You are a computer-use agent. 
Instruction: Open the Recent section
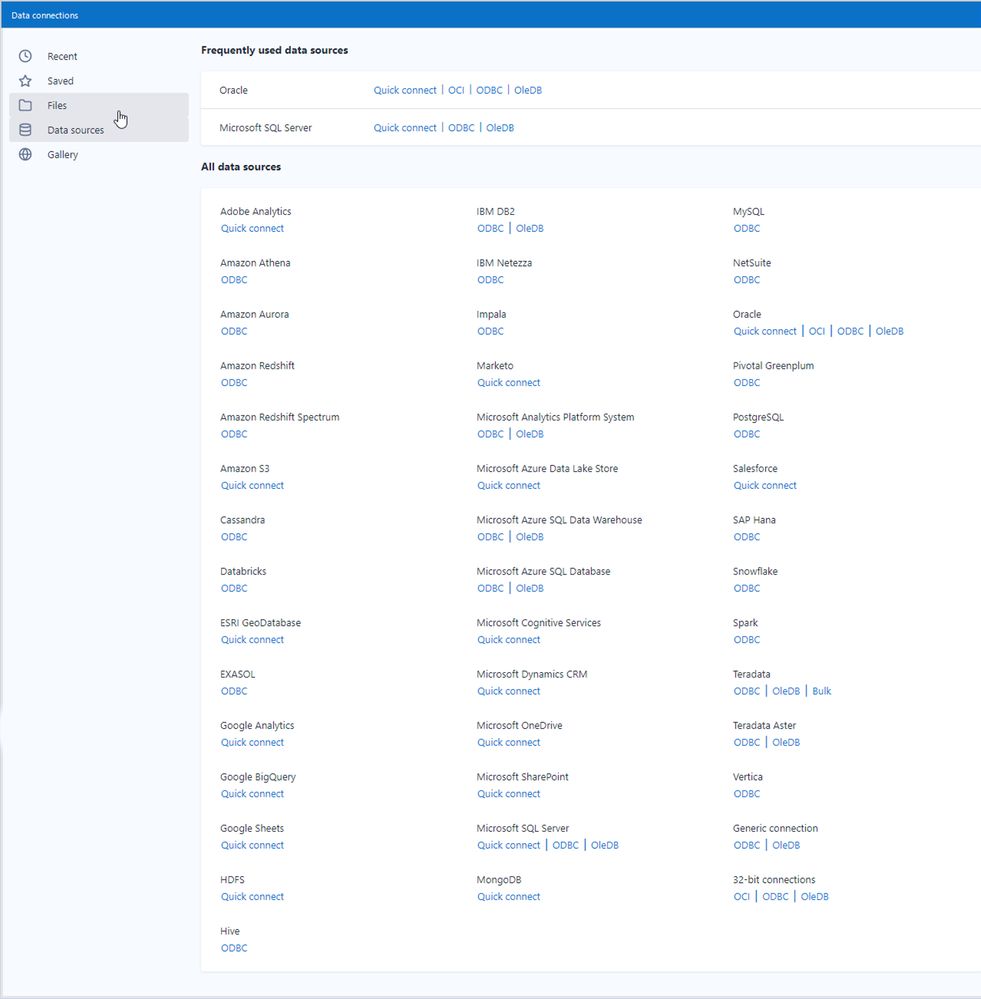(99, 56)
